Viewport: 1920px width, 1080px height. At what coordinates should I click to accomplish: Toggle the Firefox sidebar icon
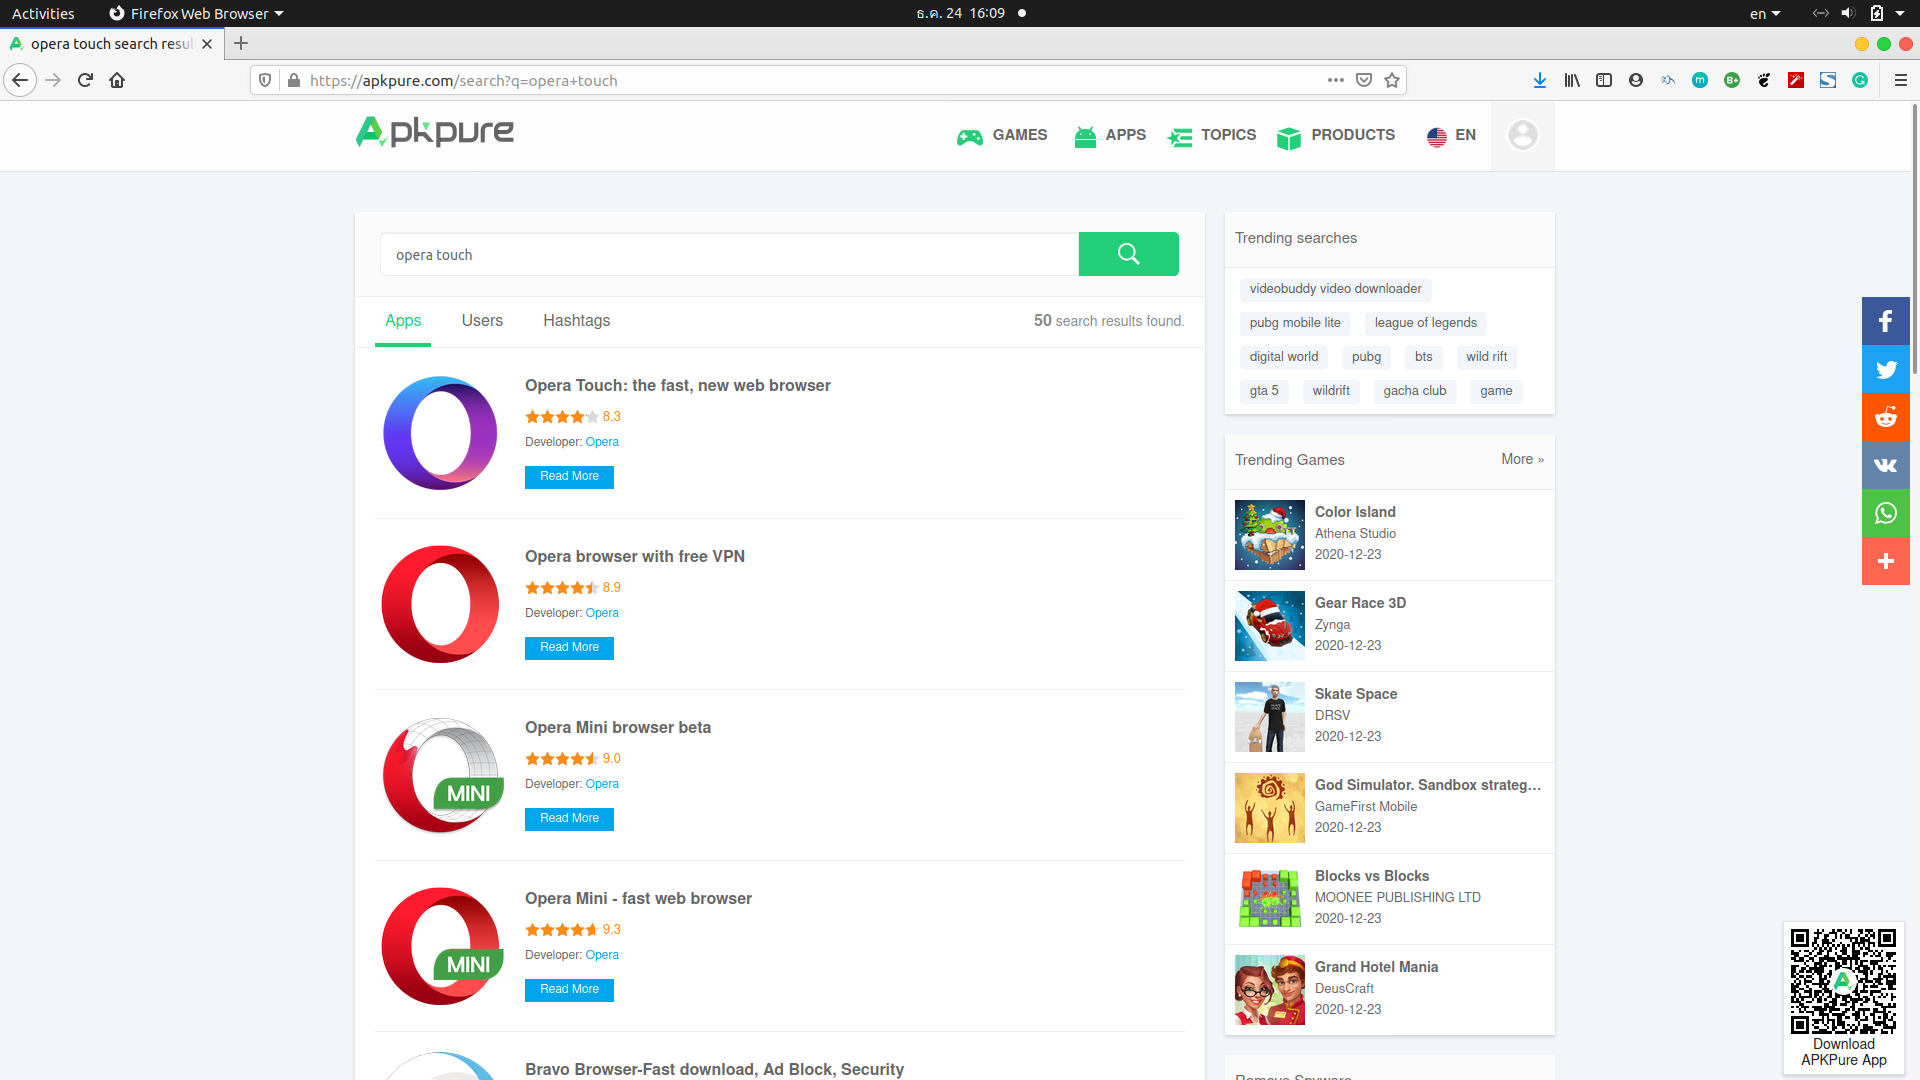pos(1604,80)
